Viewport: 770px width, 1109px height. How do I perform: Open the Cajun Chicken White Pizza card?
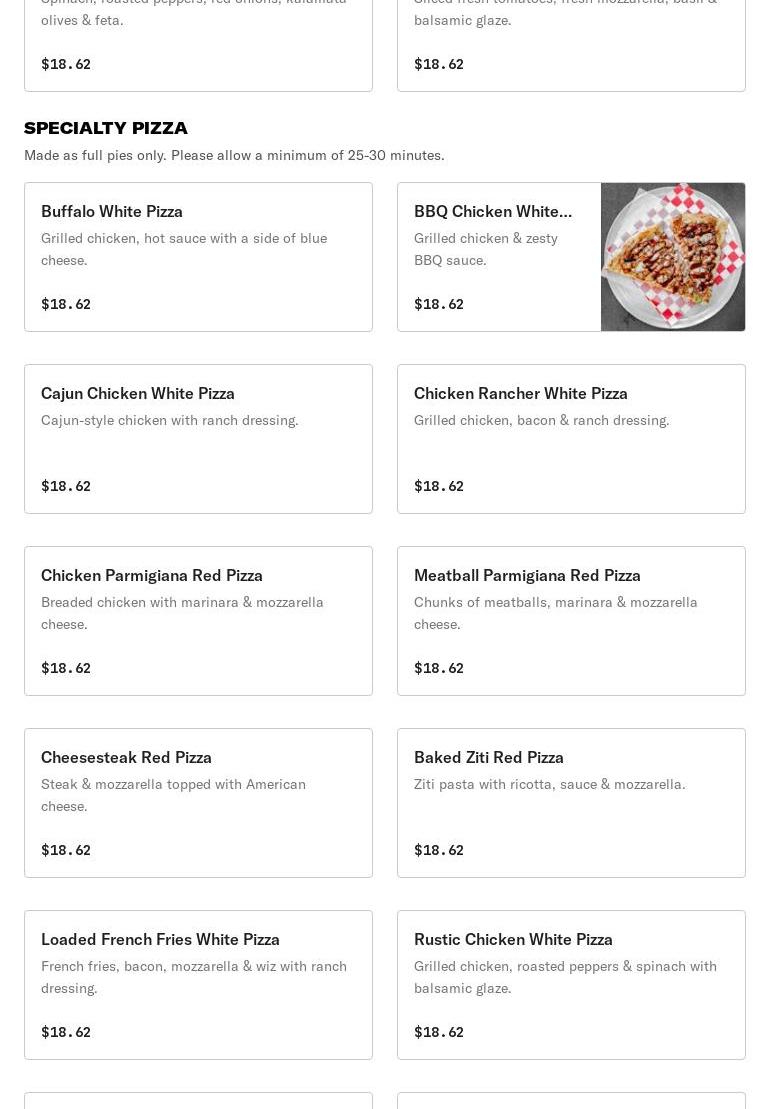coord(198,439)
